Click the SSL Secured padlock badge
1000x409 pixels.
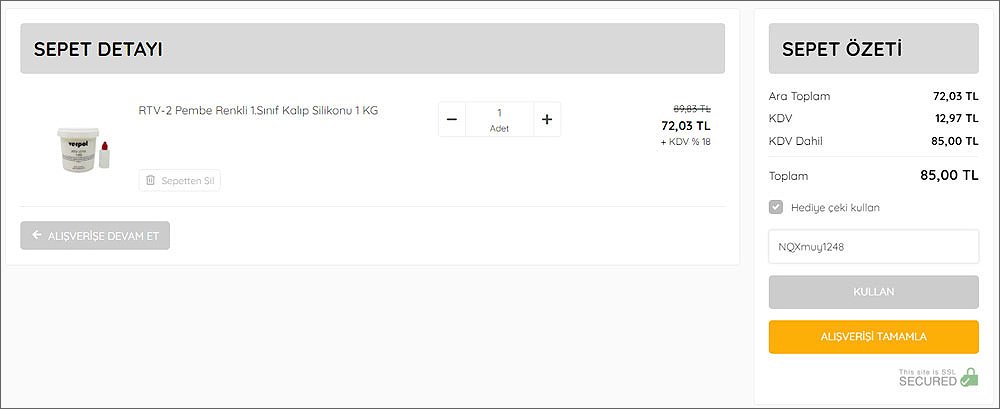pyautogui.click(x=938, y=377)
